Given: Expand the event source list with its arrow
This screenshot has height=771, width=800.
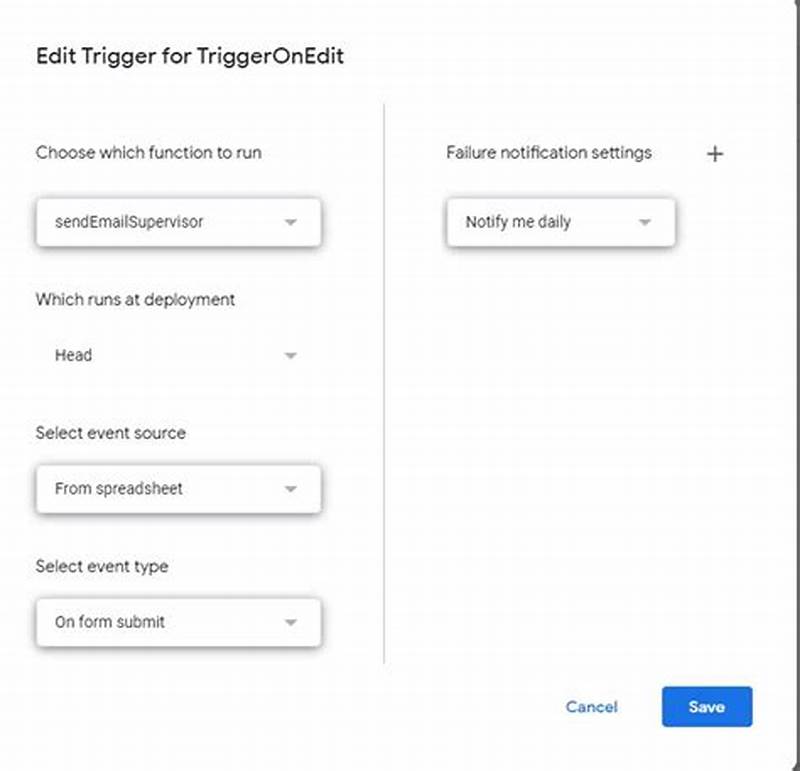Looking at the screenshot, I should point(291,489).
